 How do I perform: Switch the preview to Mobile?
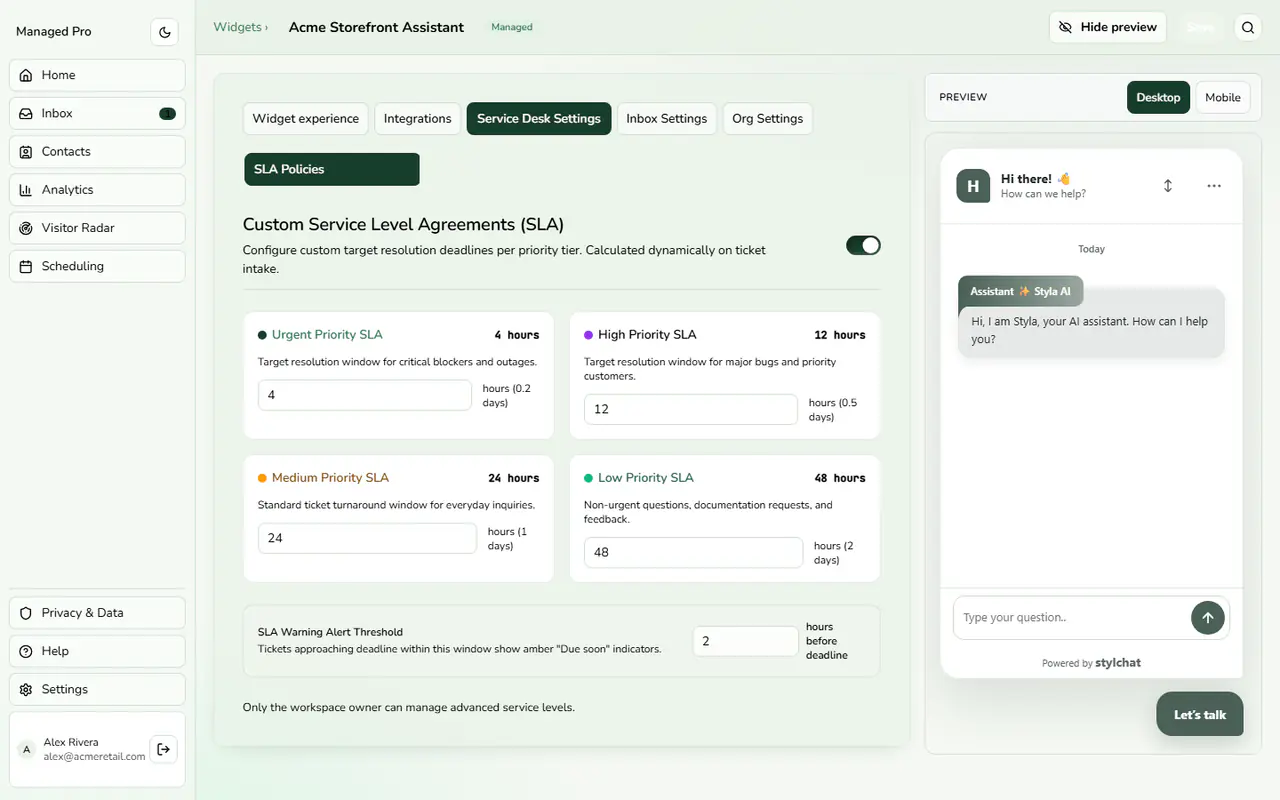(x=1222, y=97)
